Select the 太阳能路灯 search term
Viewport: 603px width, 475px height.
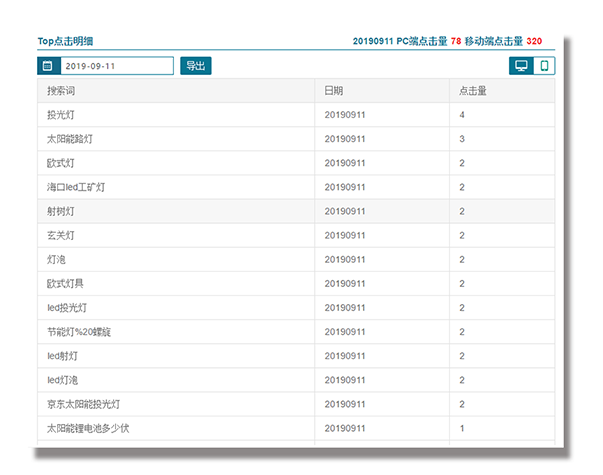[66, 139]
